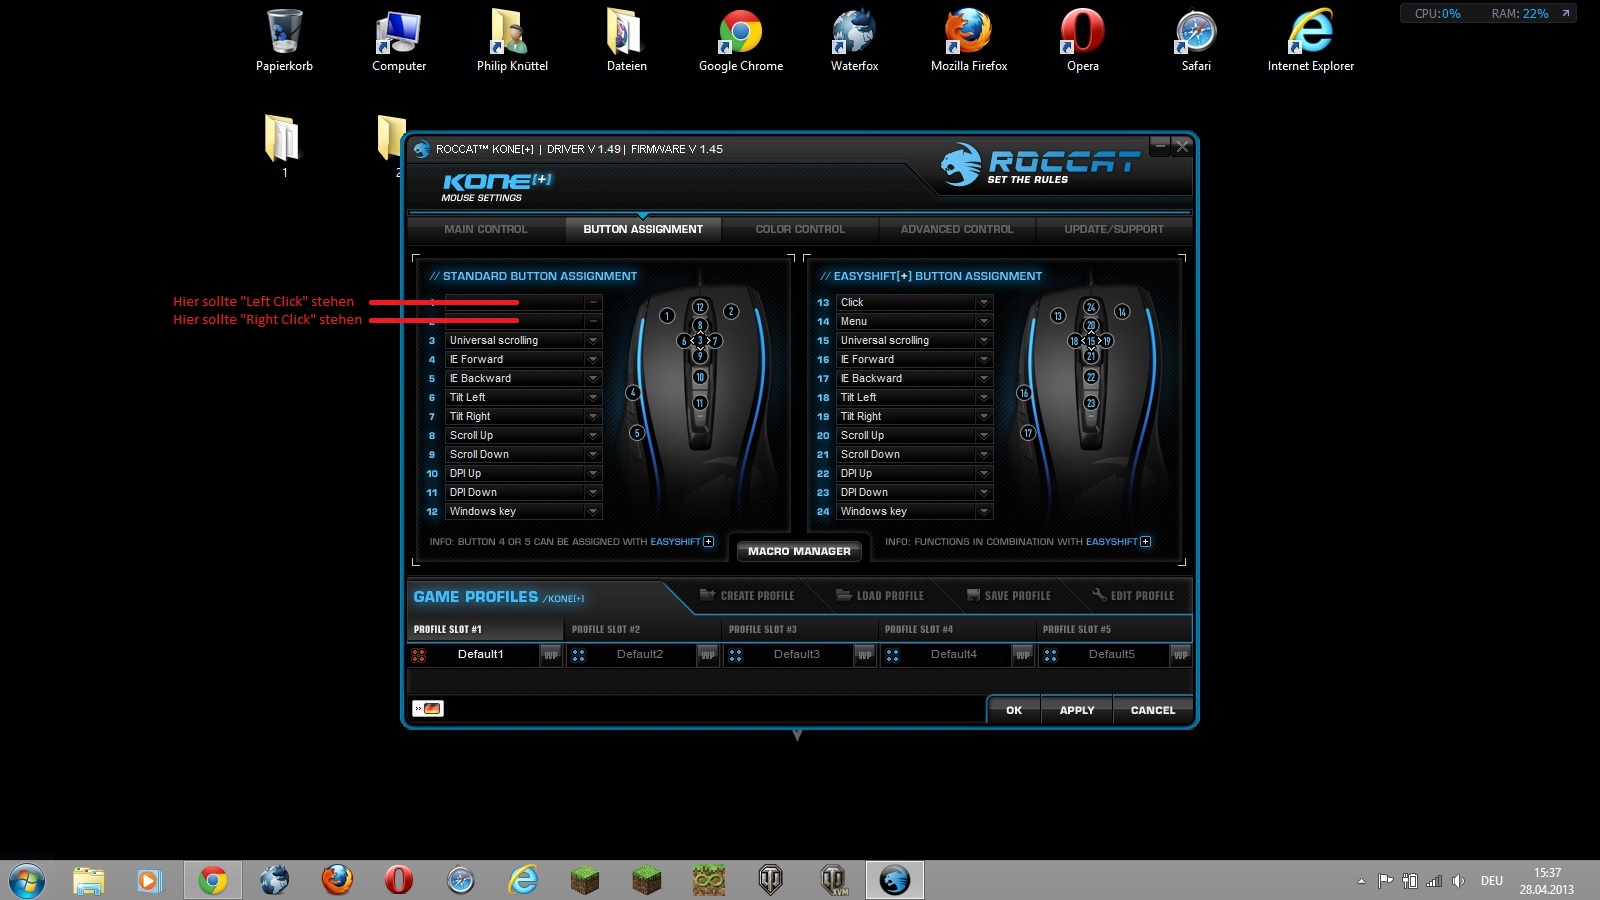The width and height of the screenshot is (1600, 900).
Task: Click the WP button for Default1 profile
Action: coord(550,655)
